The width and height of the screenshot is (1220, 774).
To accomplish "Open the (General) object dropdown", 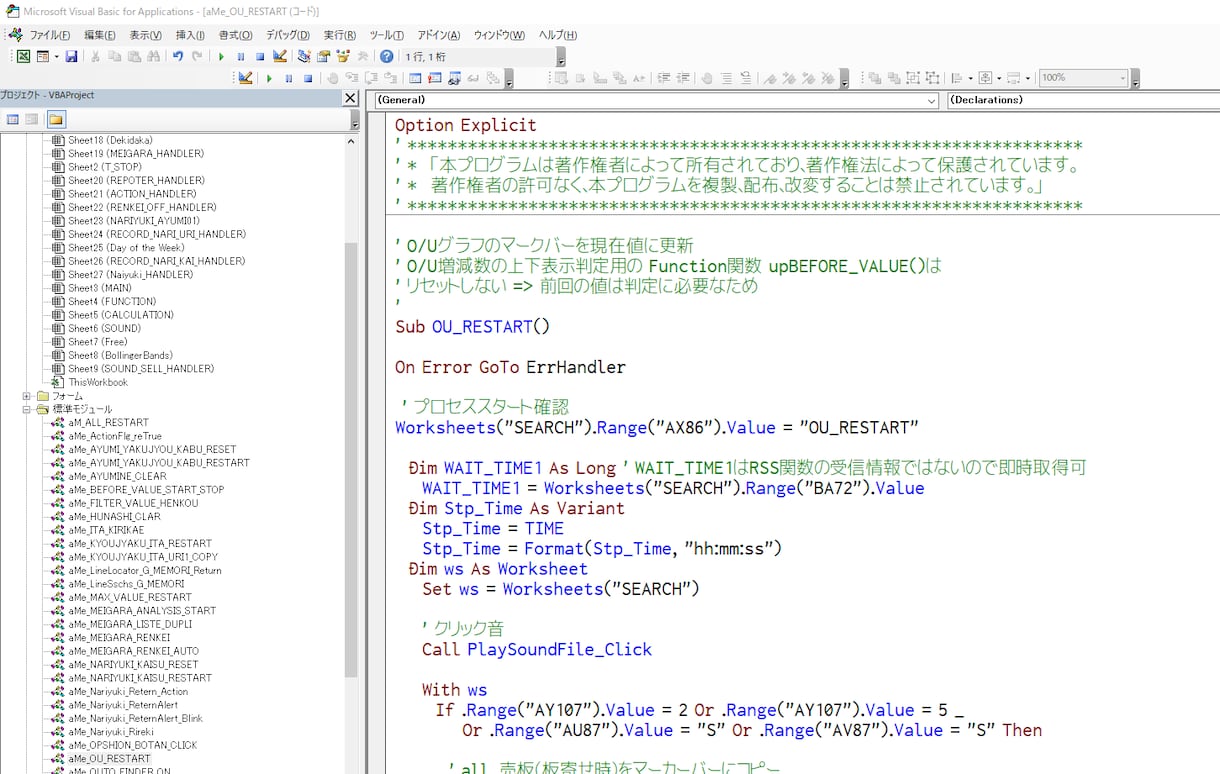I will click(x=656, y=100).
